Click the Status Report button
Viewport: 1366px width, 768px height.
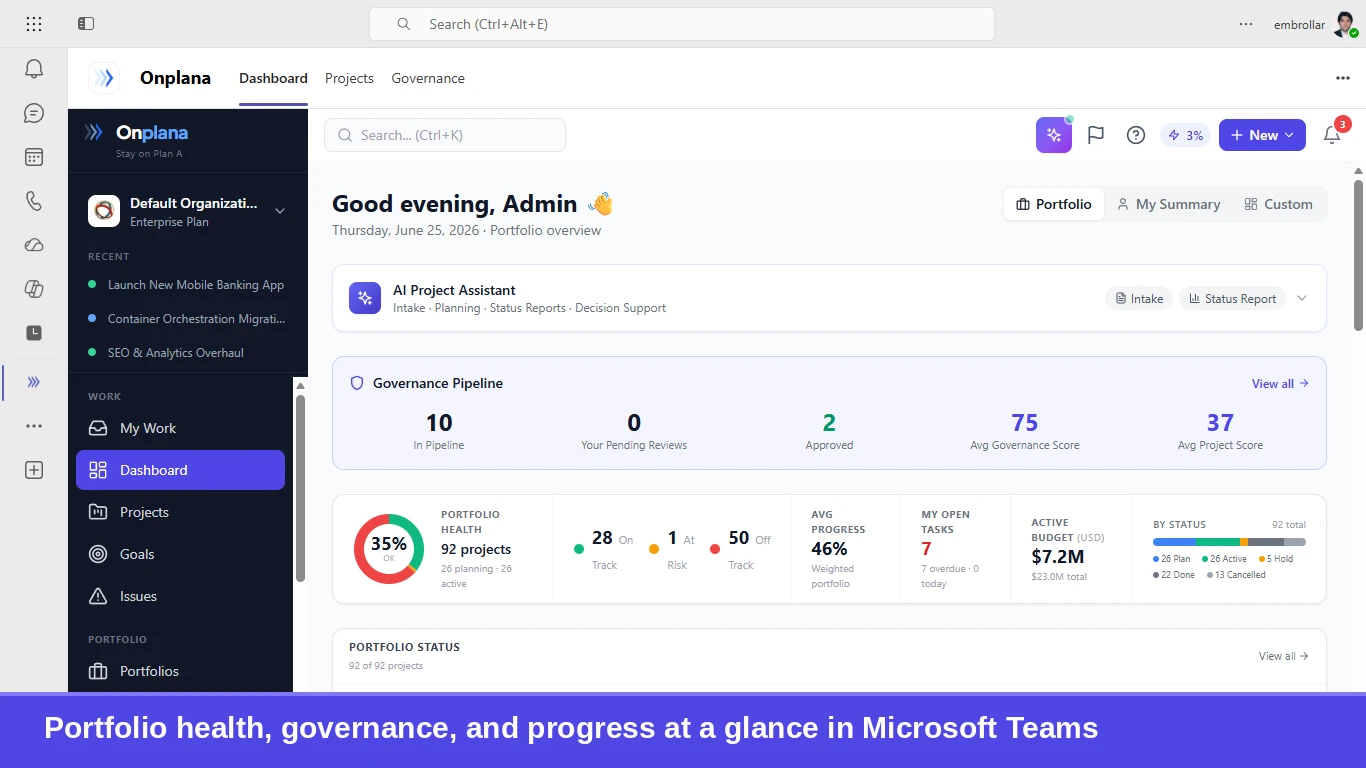click(1232, 298)
